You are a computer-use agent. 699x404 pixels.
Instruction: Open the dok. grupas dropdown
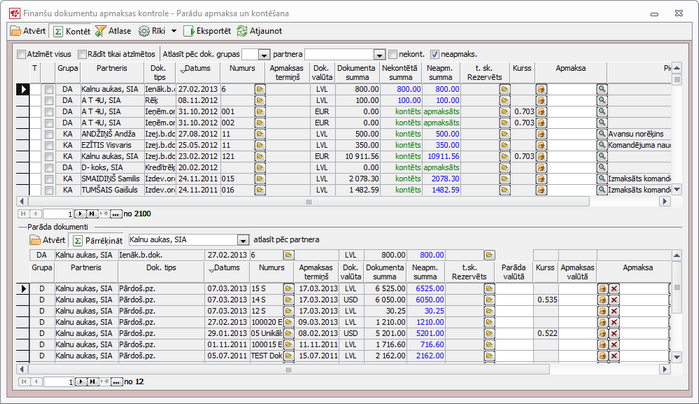click(264, 55)
